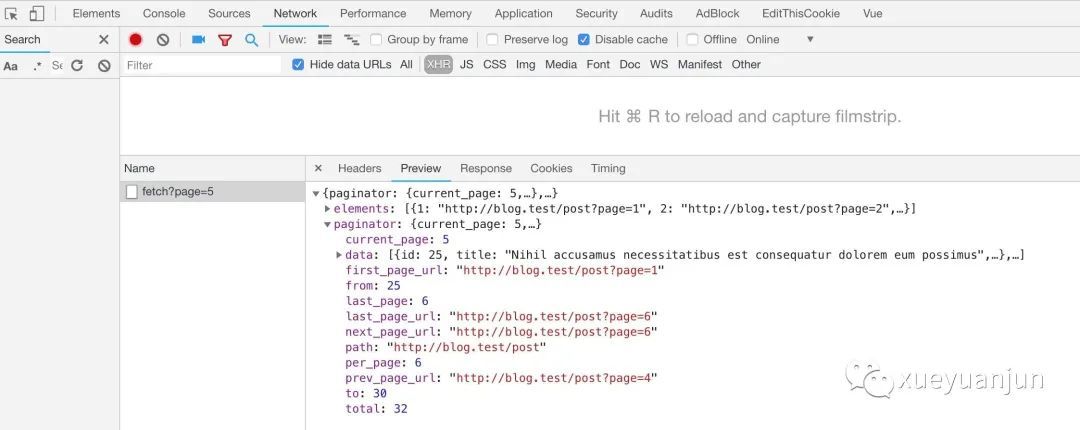The height and width of the screenshot is (430, 1080).
Task: Enable the Preserve log checkbox
Action: 493,40
